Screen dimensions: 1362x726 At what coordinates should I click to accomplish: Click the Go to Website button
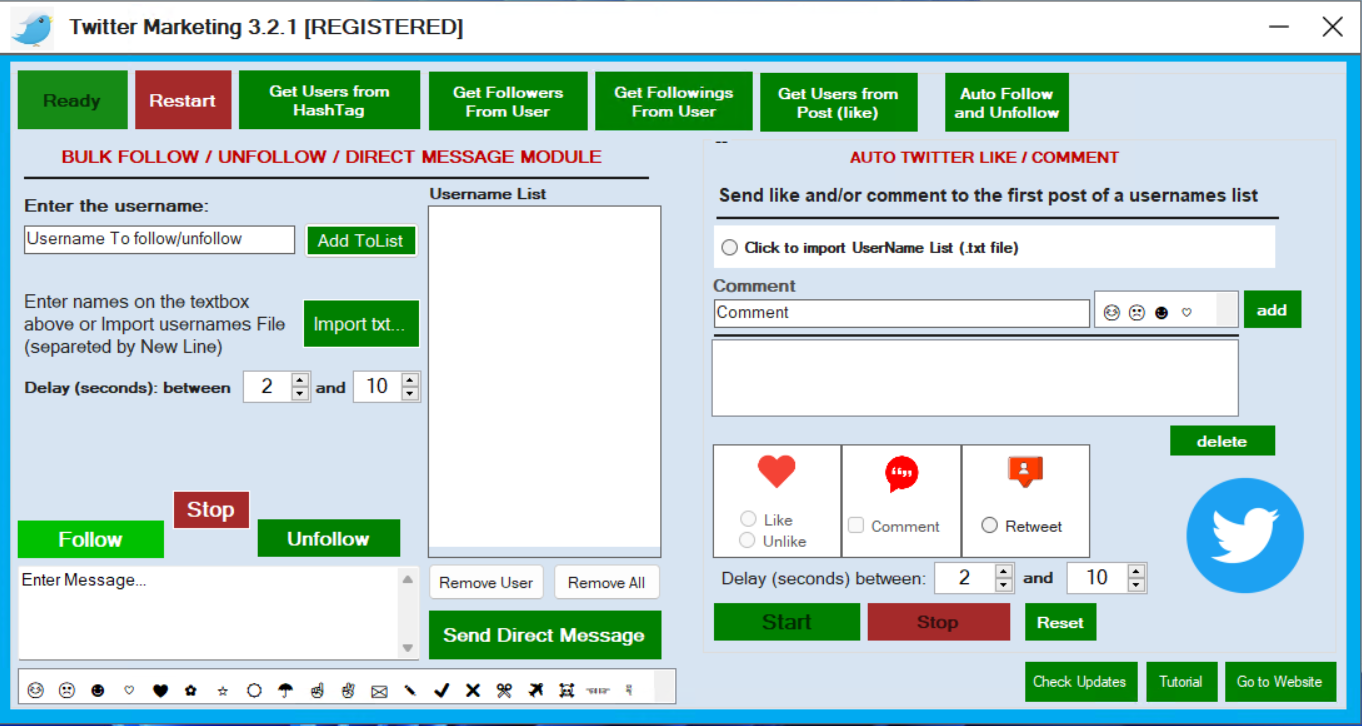click(1279, 682)
